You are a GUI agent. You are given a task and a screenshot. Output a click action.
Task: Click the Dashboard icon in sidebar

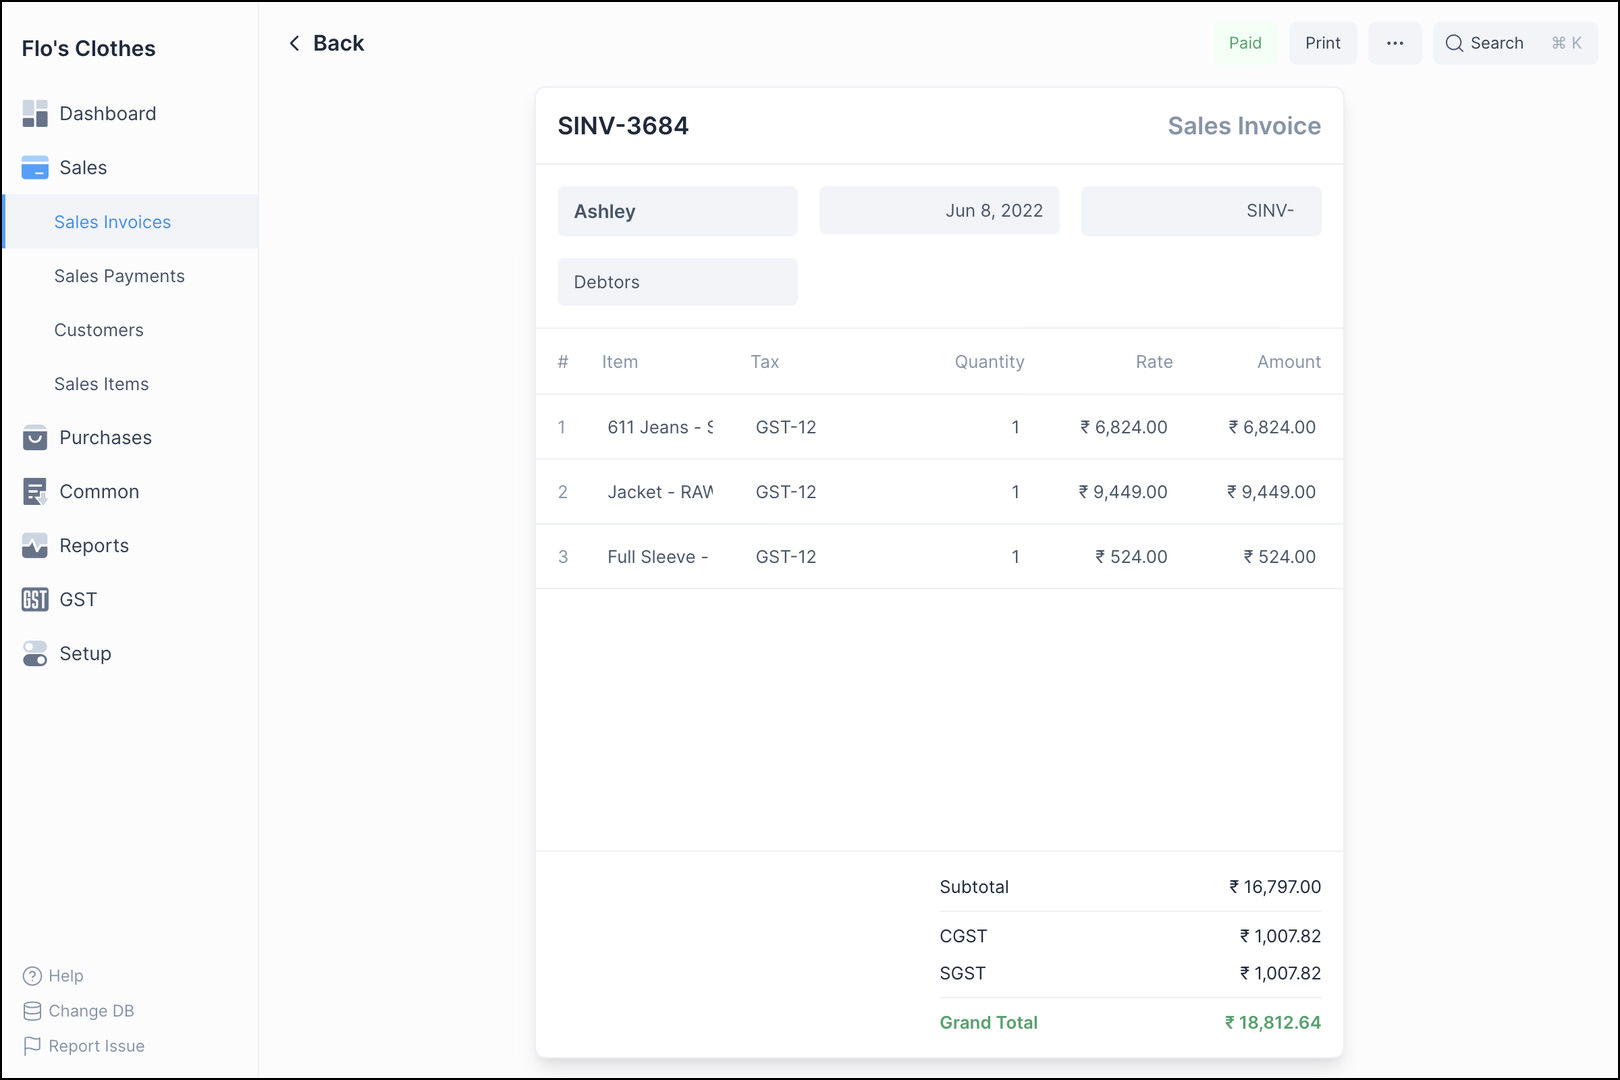click(x=35, y=114)
